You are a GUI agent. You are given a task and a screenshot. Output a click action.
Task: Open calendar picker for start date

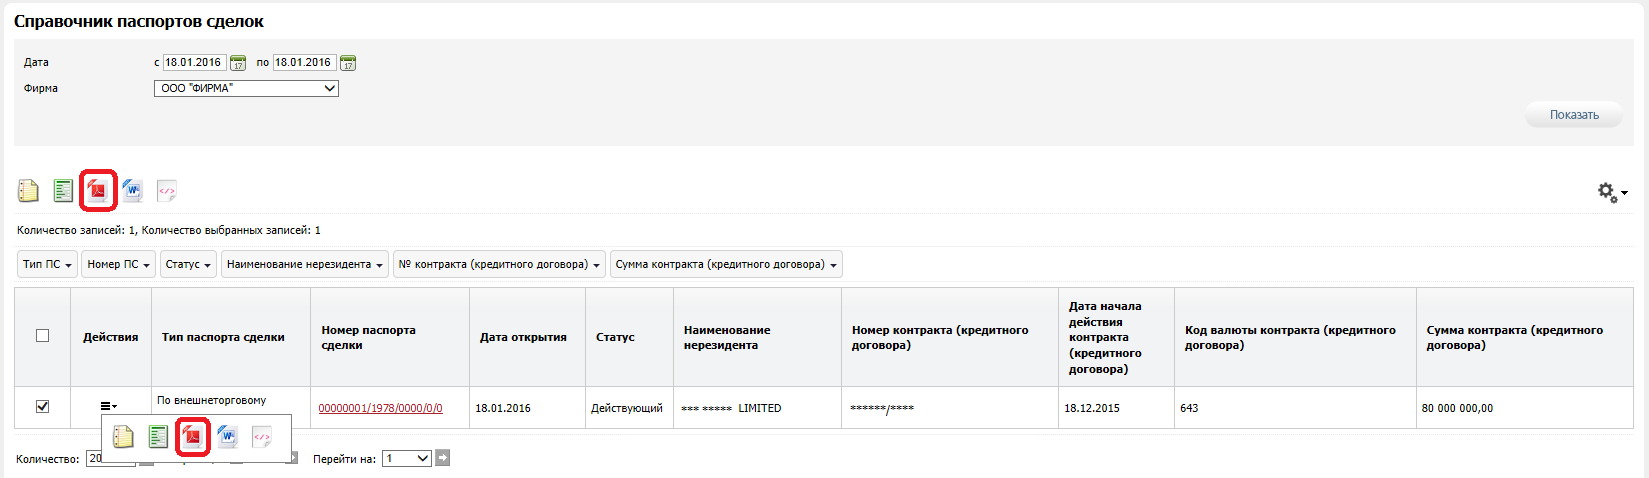pos(238,63)
